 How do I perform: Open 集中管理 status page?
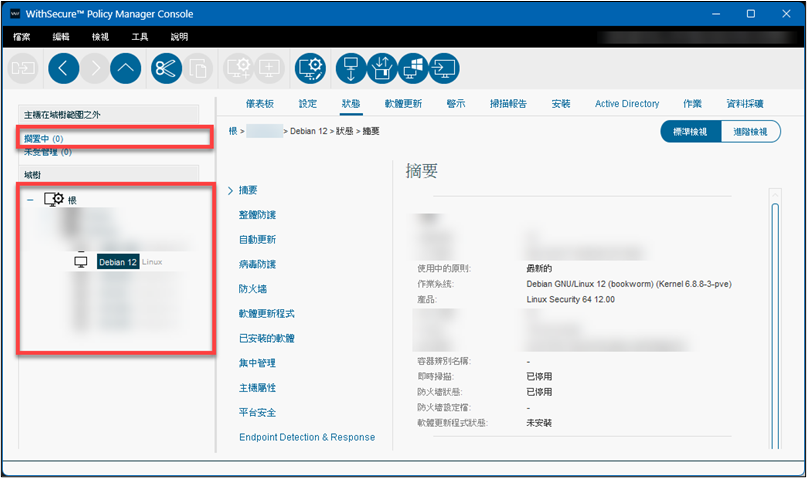(x=257, y=363)
